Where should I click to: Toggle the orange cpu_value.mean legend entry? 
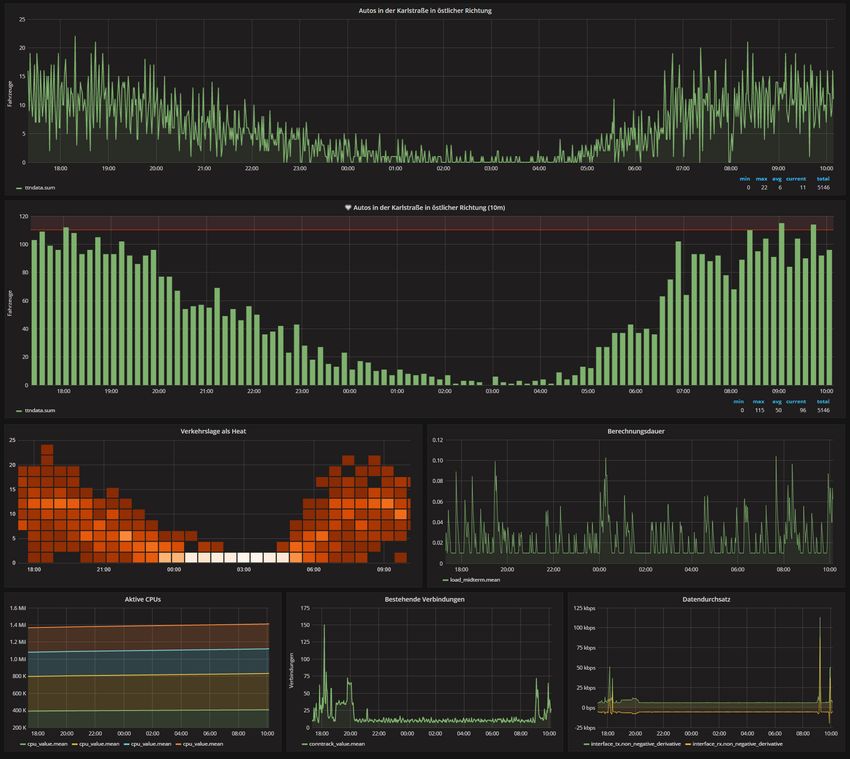202,744
